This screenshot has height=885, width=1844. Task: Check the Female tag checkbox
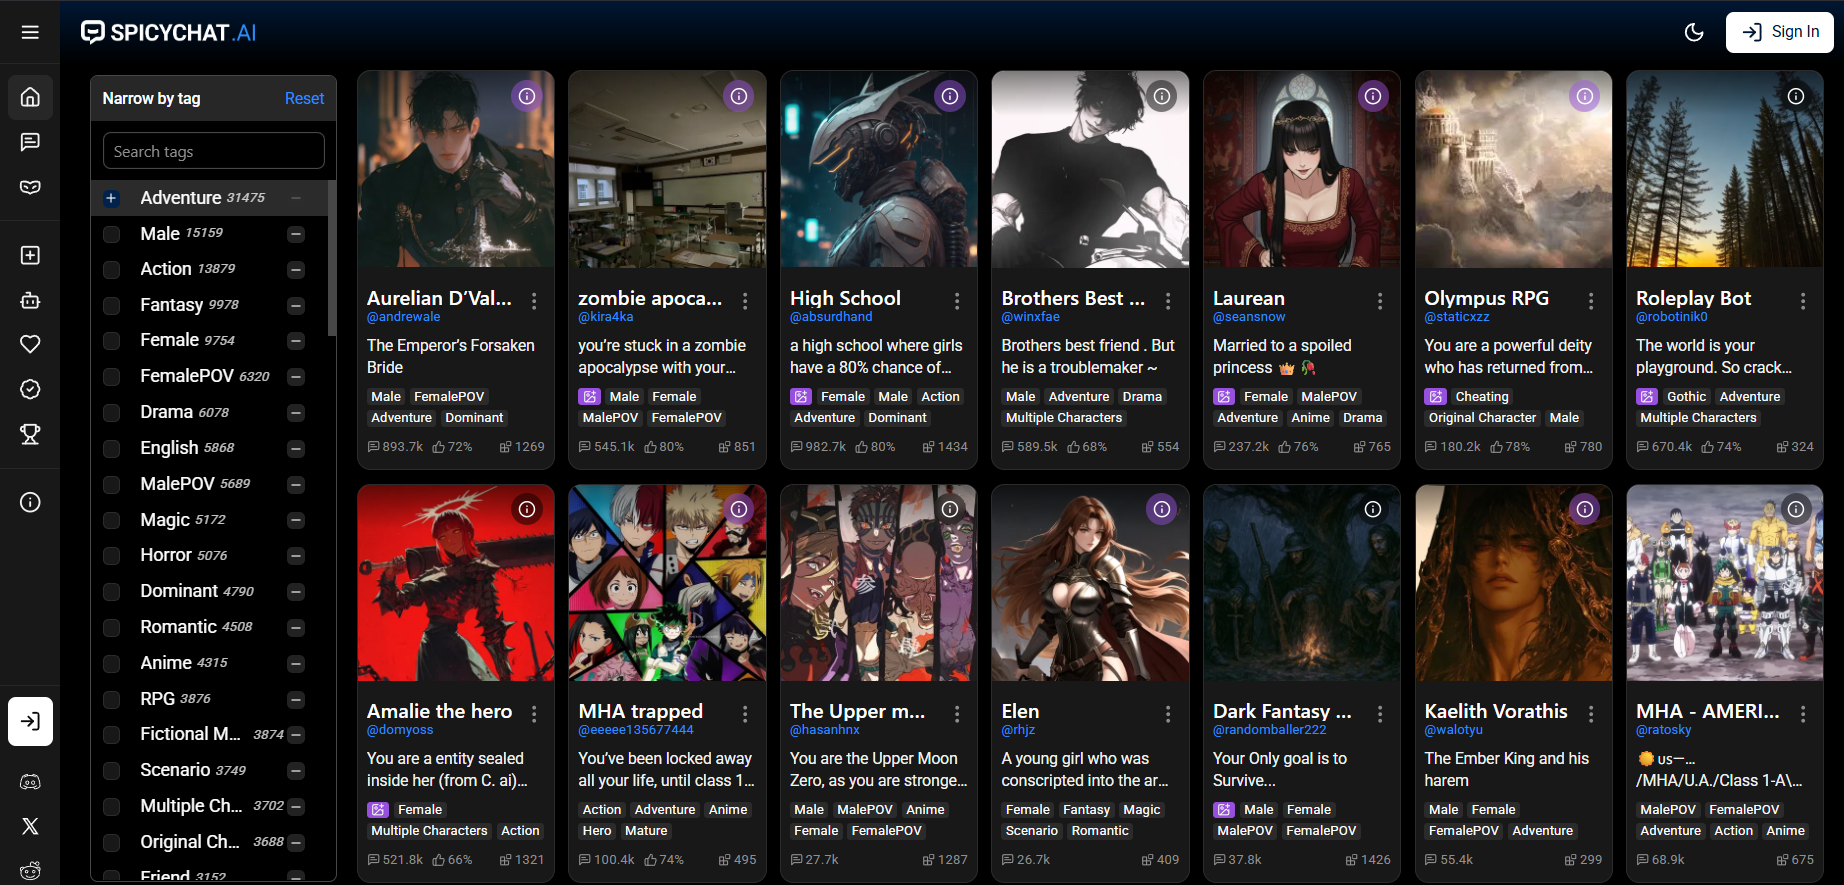[x=112, y=341]
